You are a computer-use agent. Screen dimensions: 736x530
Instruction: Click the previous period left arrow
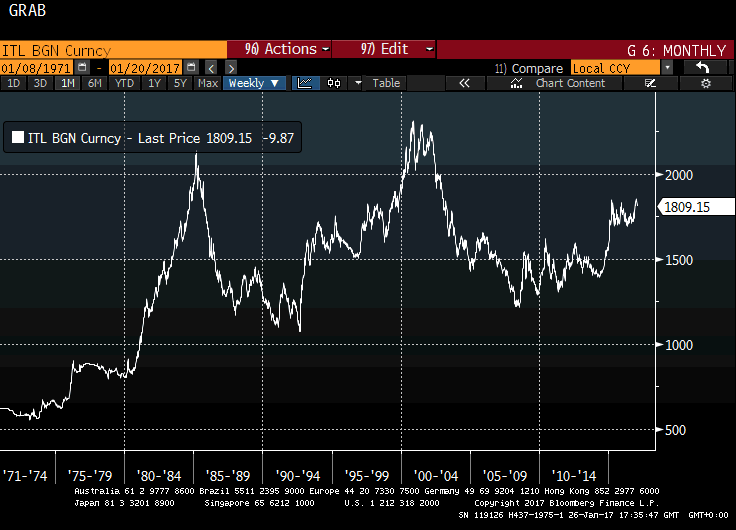point(211,68)
